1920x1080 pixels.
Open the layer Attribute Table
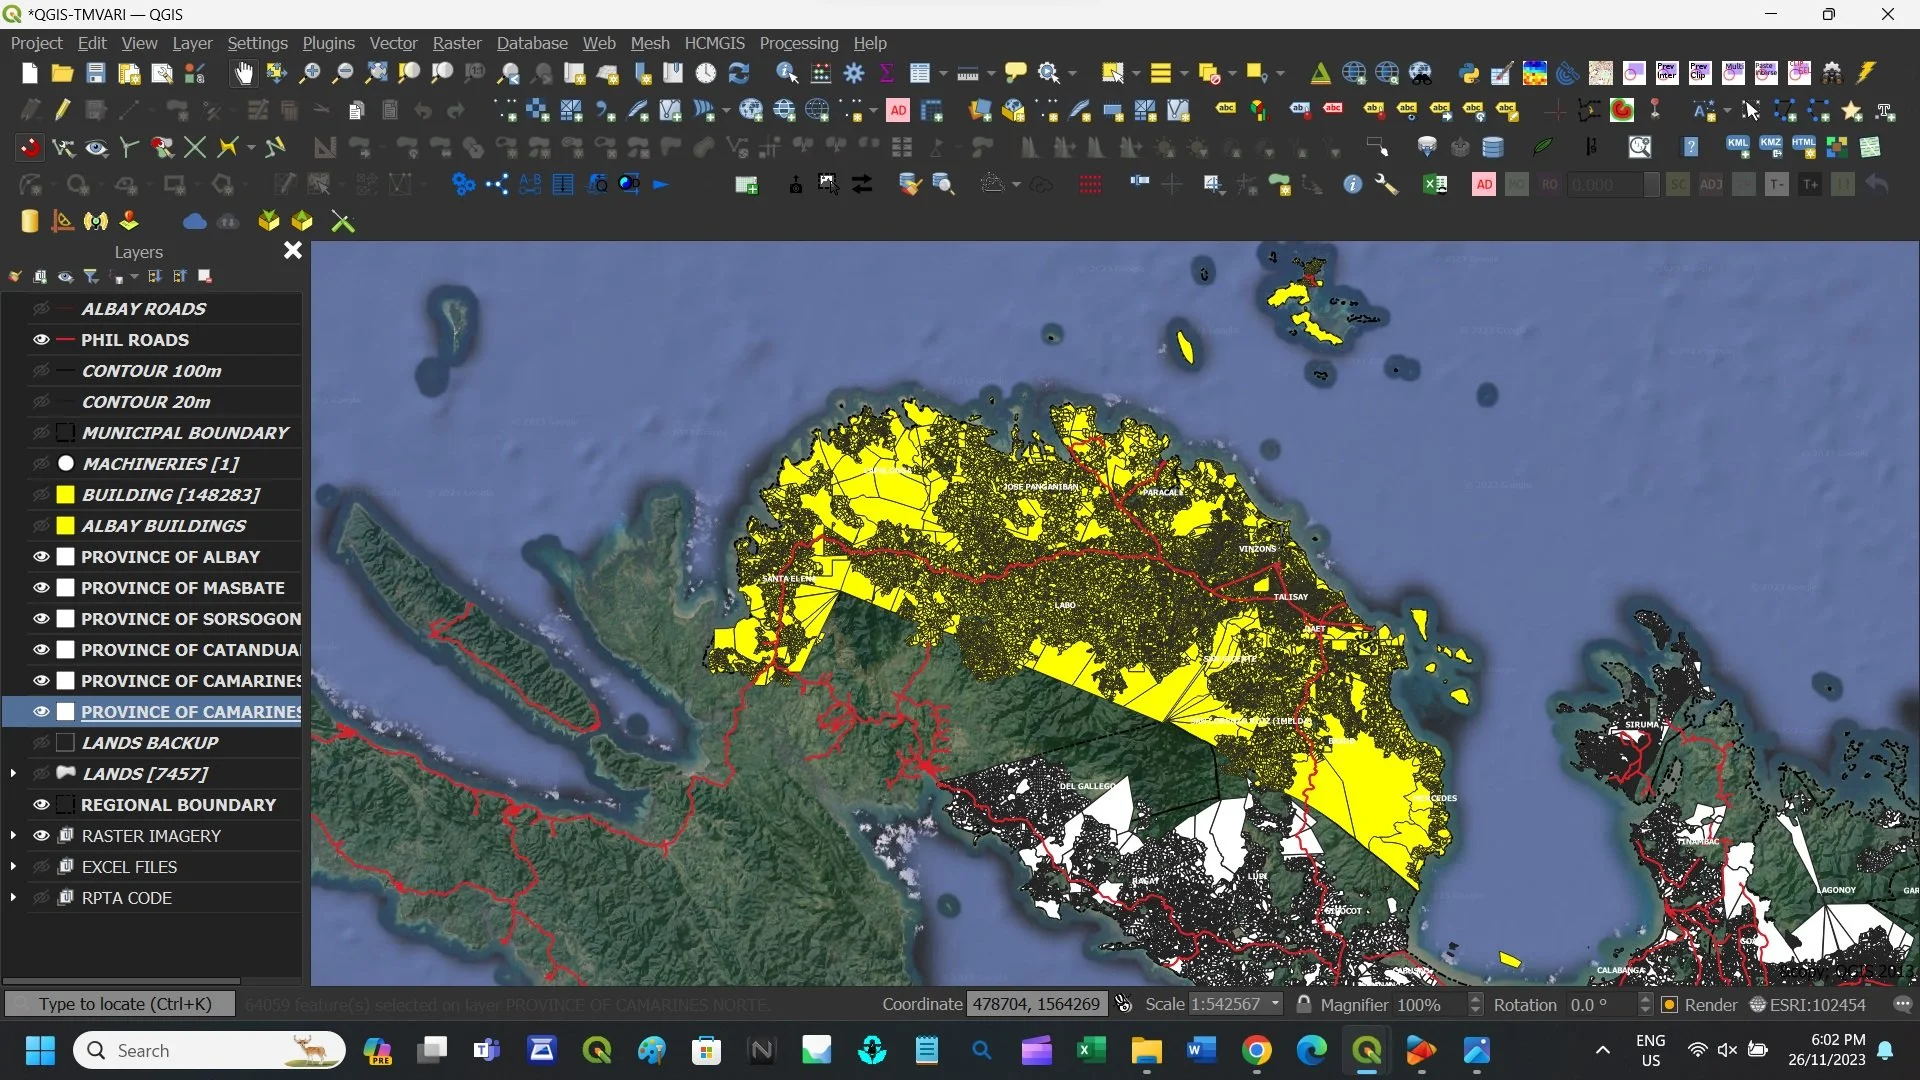921,73
